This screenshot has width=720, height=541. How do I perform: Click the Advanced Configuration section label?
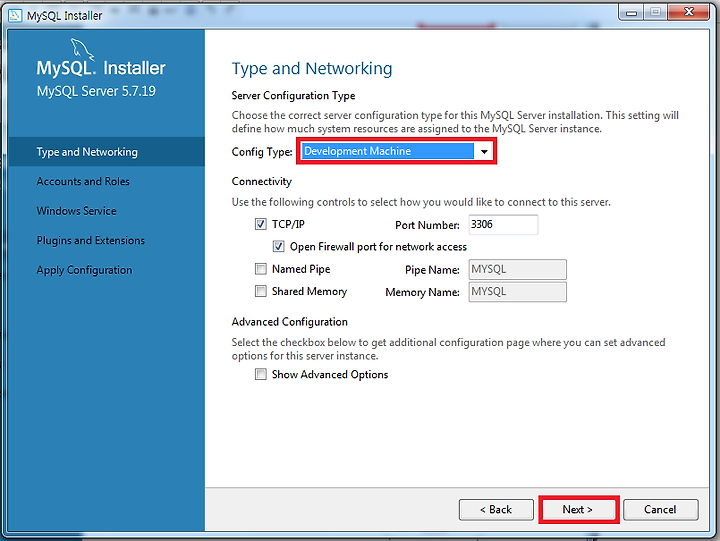(290, 322)
